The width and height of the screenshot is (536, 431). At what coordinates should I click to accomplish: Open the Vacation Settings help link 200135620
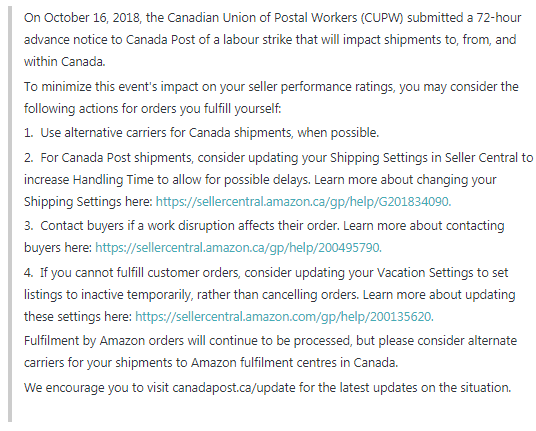(x=284, y=316)
